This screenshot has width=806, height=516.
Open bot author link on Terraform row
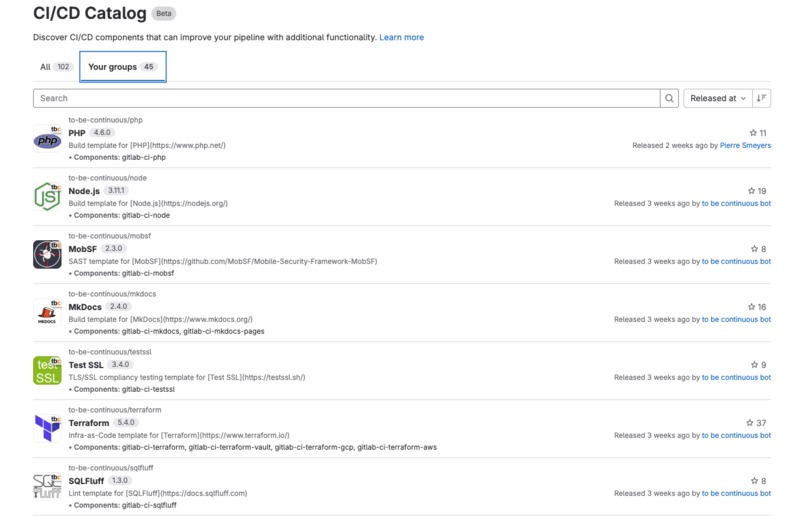[736, 436]
